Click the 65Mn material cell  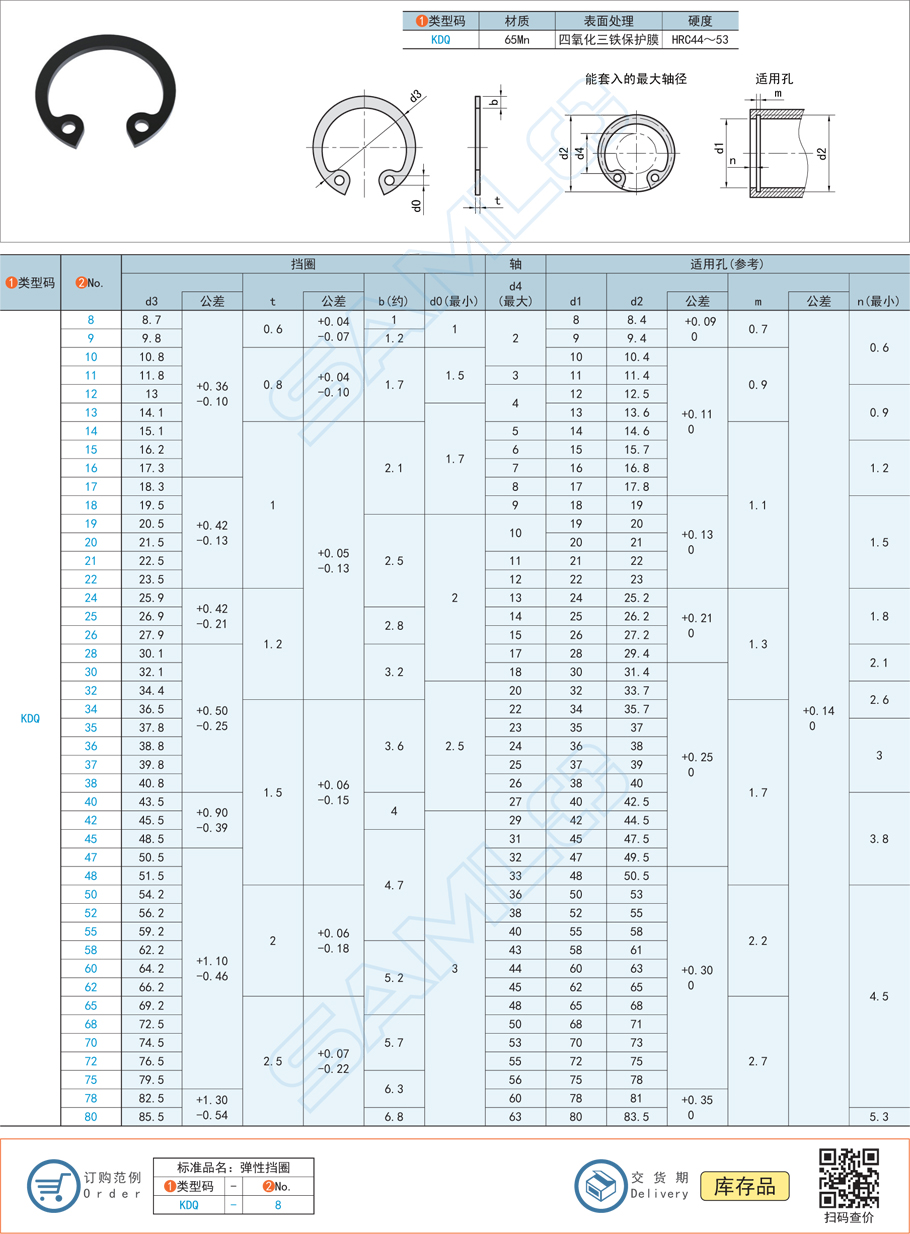[x=517, y=40]
